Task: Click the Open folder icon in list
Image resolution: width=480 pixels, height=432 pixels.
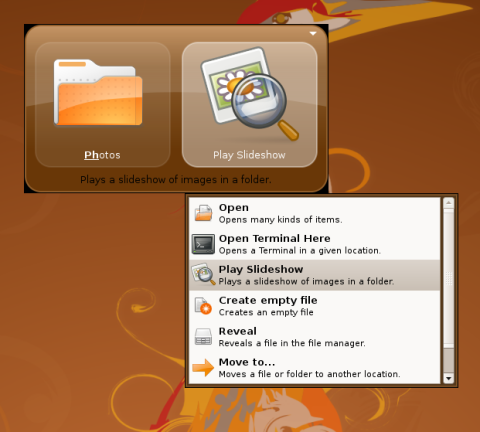Action: pos(203,213)
